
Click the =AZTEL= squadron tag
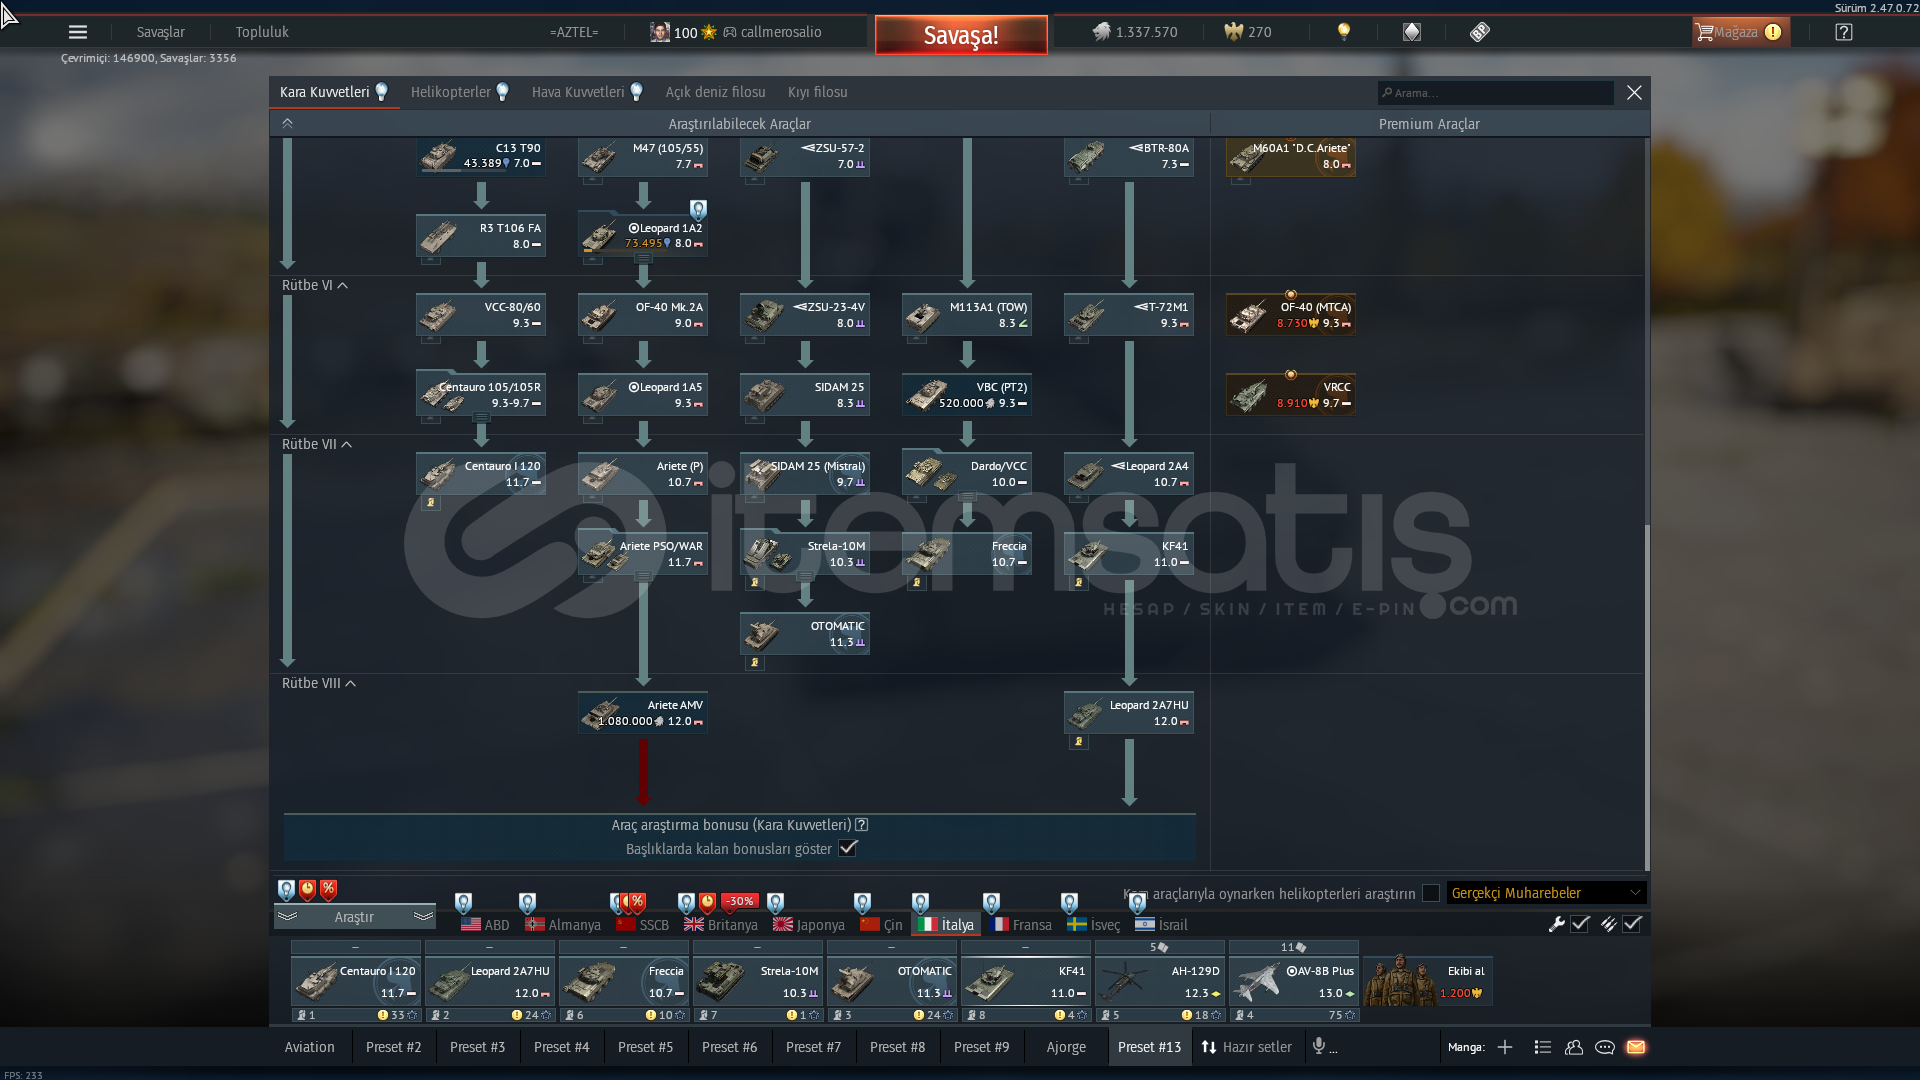pos(574,32)
